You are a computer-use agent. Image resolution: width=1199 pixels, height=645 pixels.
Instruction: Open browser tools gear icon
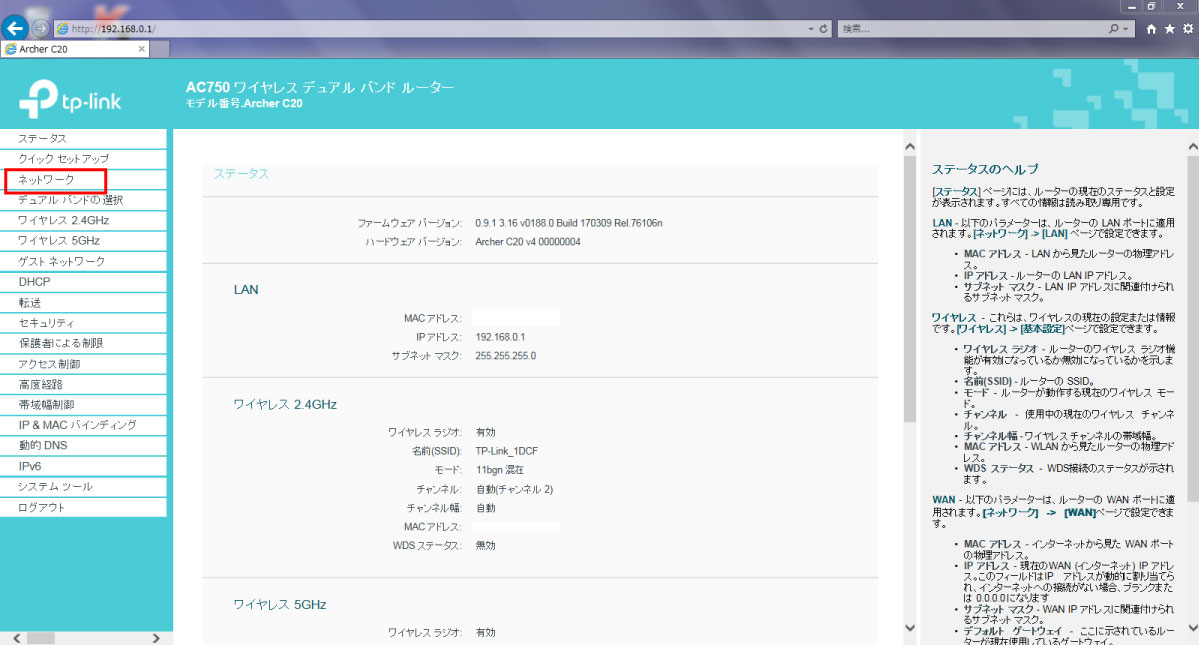coord(1187,29)
